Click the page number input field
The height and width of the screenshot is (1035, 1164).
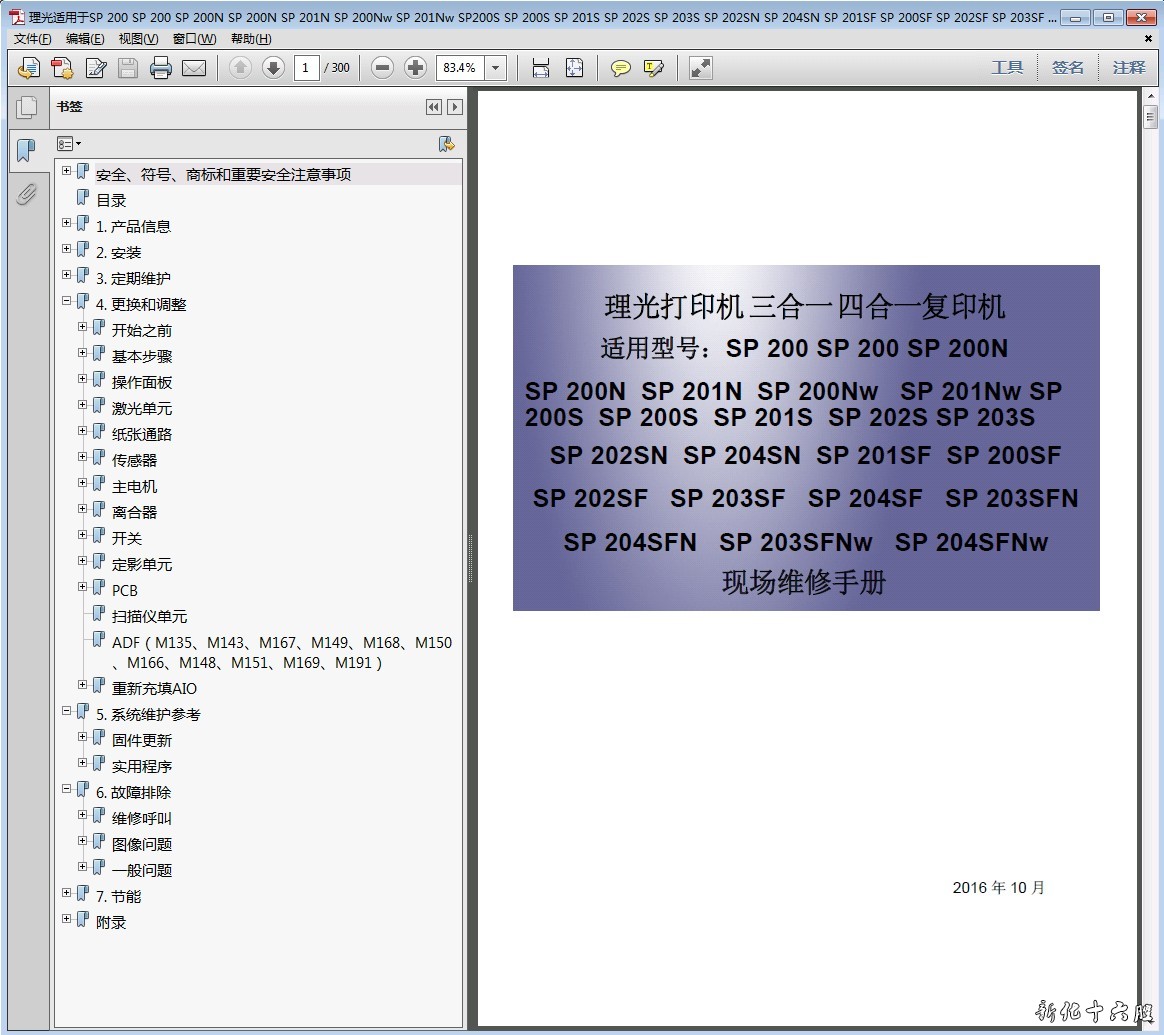click(x=306, y=68)
